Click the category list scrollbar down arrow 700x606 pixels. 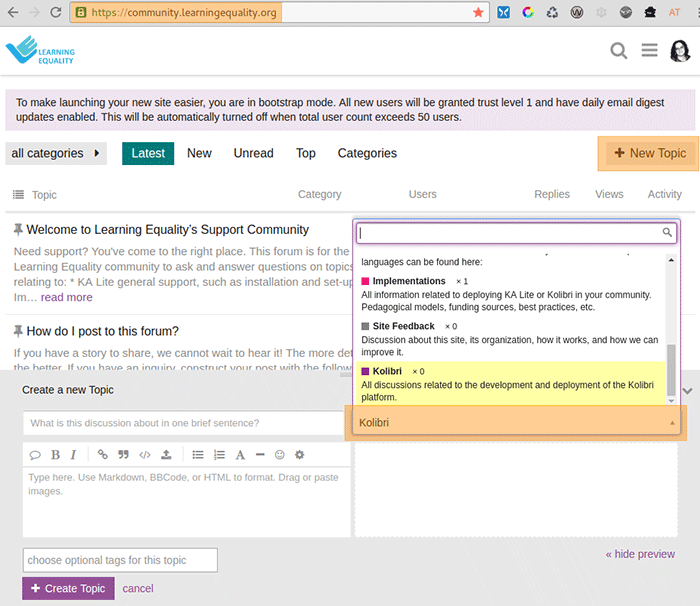[671, 401]
